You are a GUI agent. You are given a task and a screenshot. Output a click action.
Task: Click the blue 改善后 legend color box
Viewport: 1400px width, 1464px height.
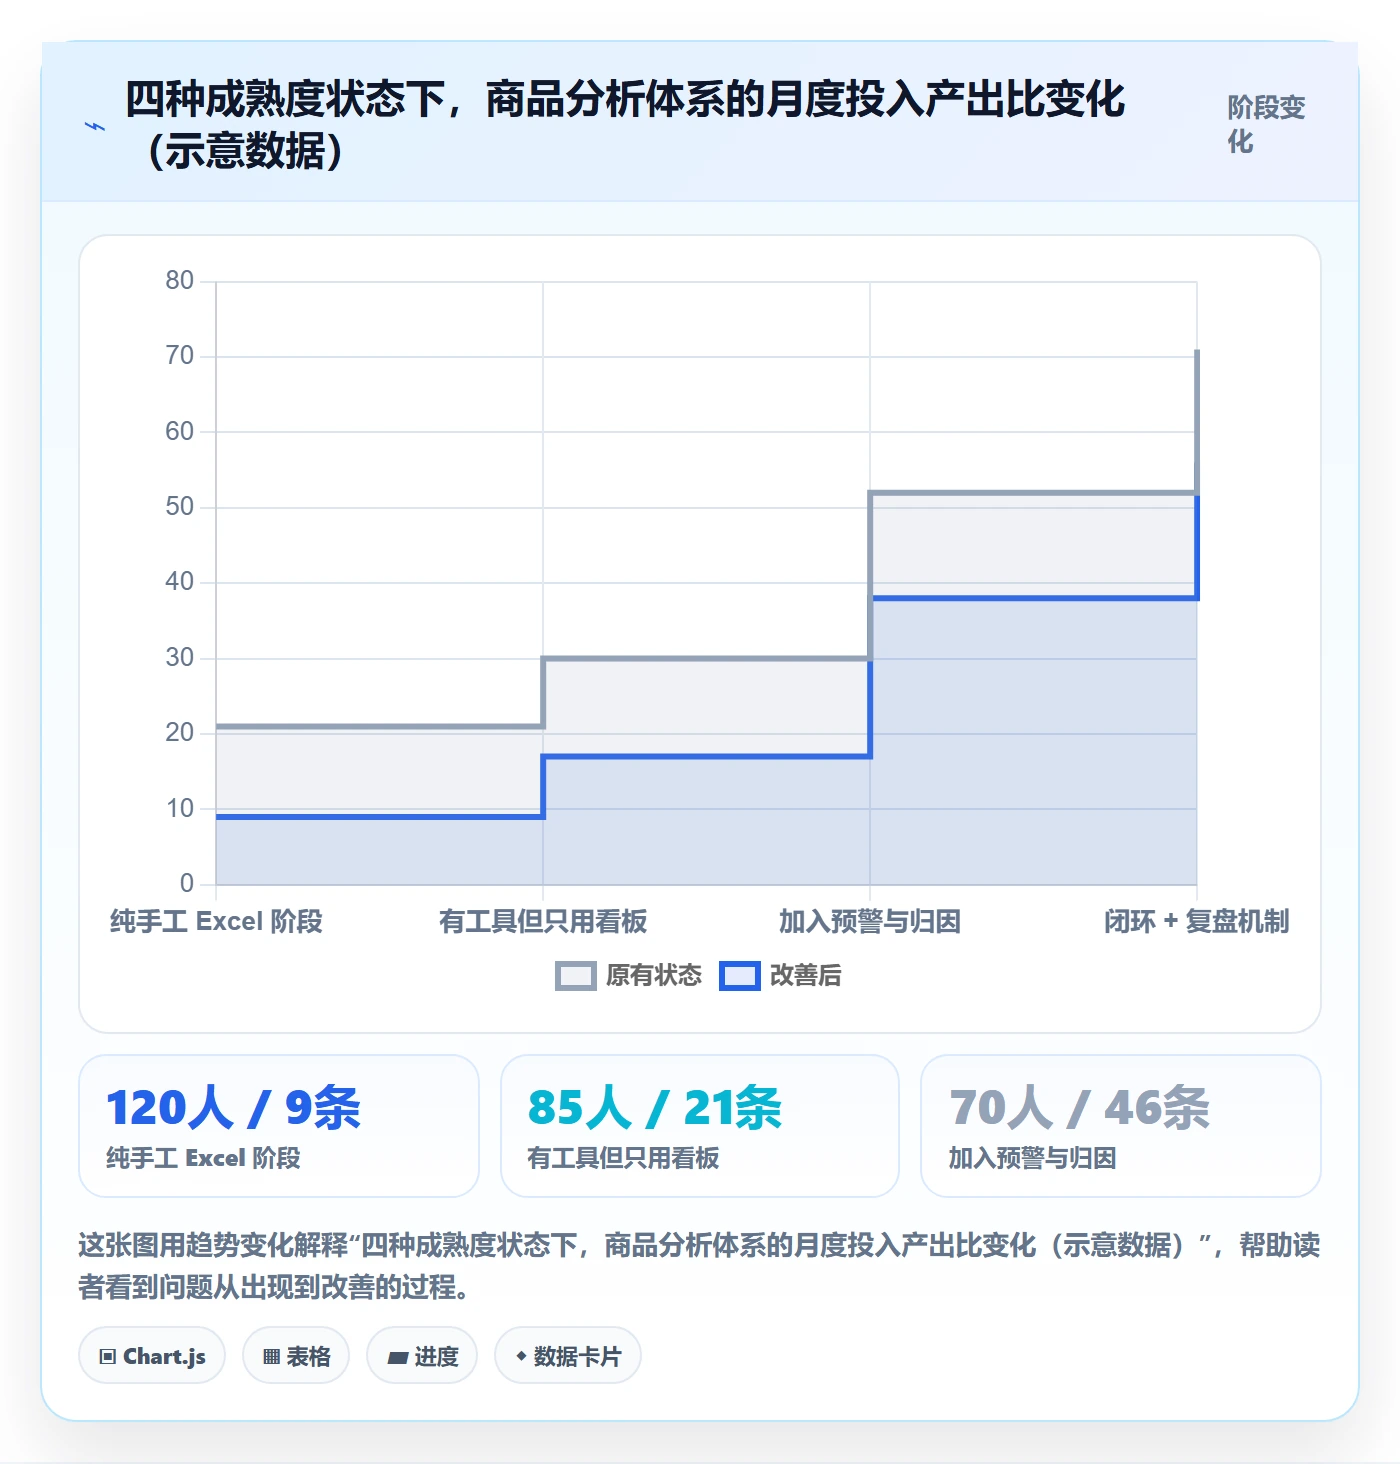(740, 976)
